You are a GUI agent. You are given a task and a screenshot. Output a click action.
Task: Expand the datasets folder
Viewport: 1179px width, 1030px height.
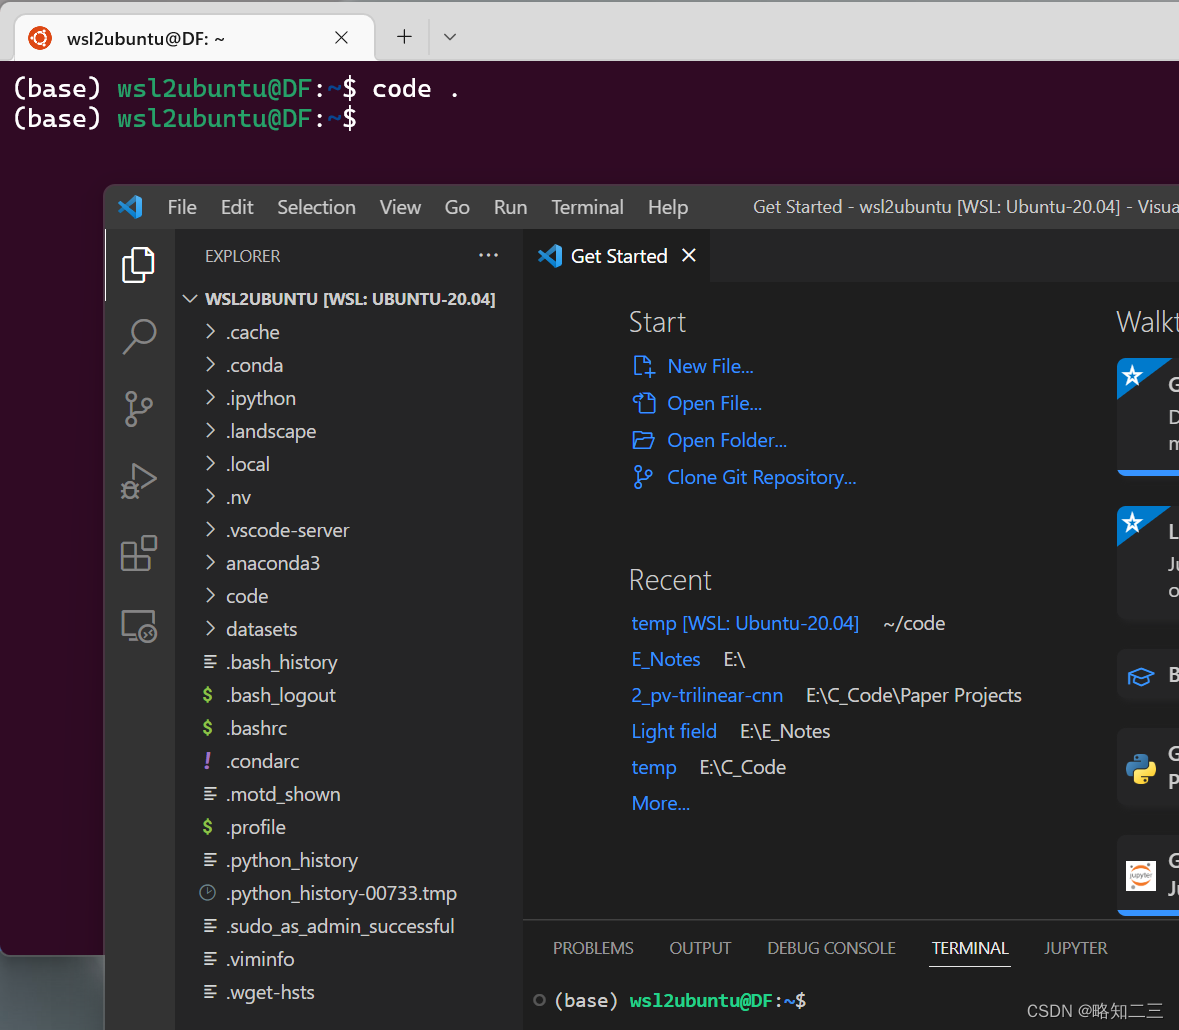point(211,629)
